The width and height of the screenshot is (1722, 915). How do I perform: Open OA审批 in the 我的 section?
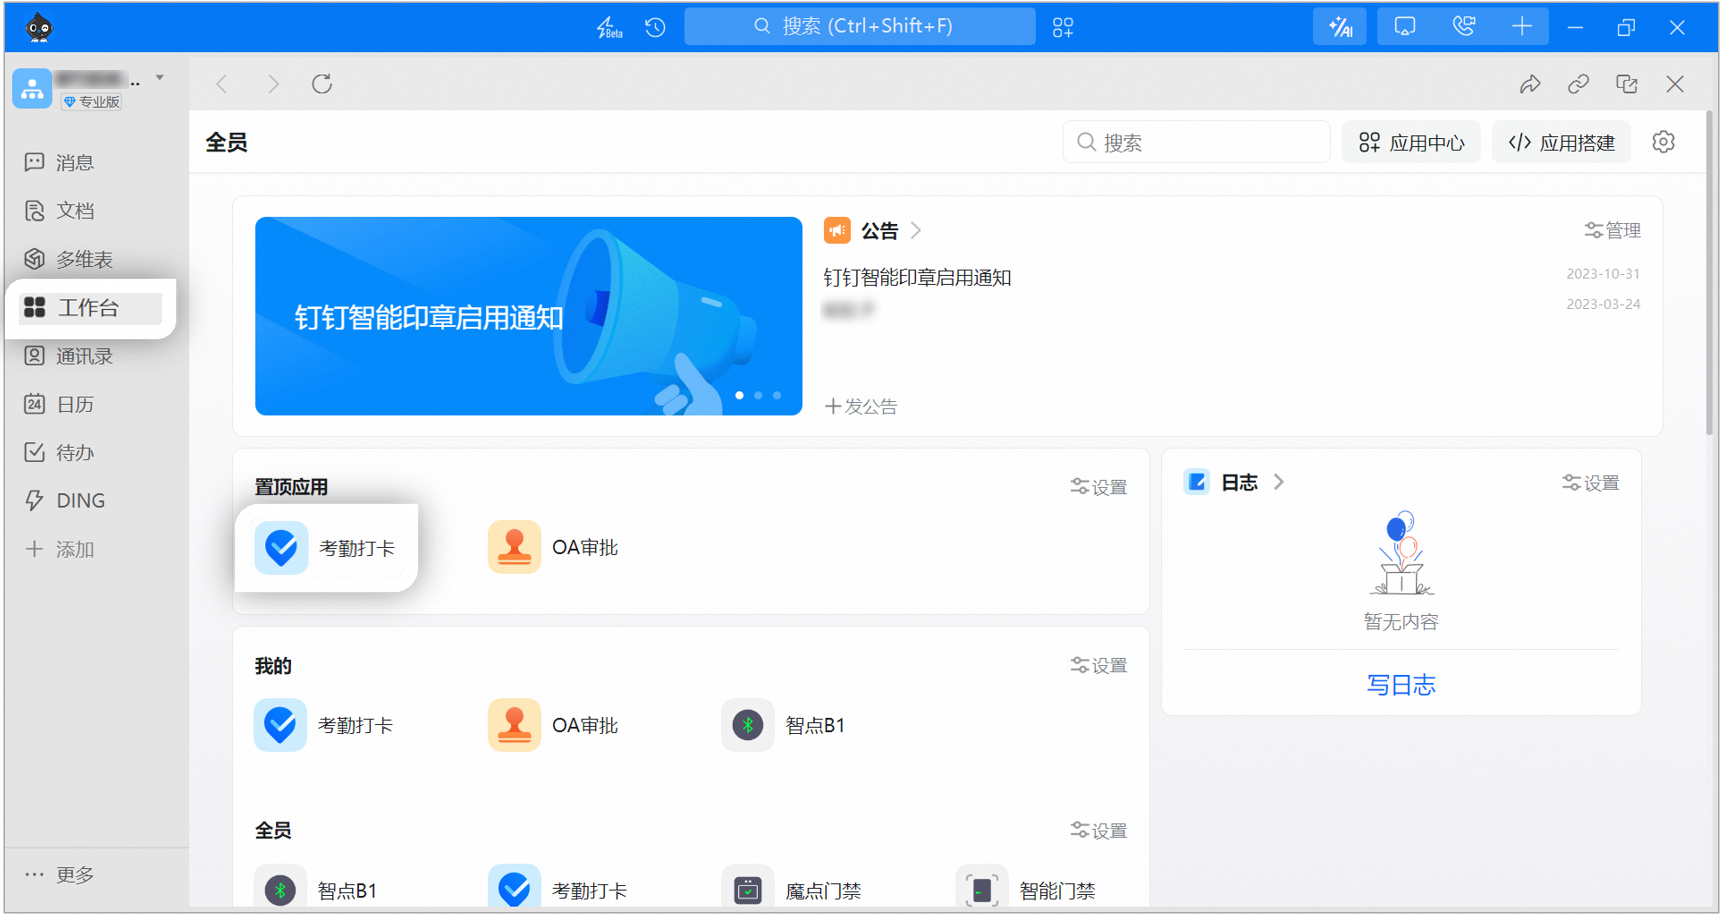553,725
